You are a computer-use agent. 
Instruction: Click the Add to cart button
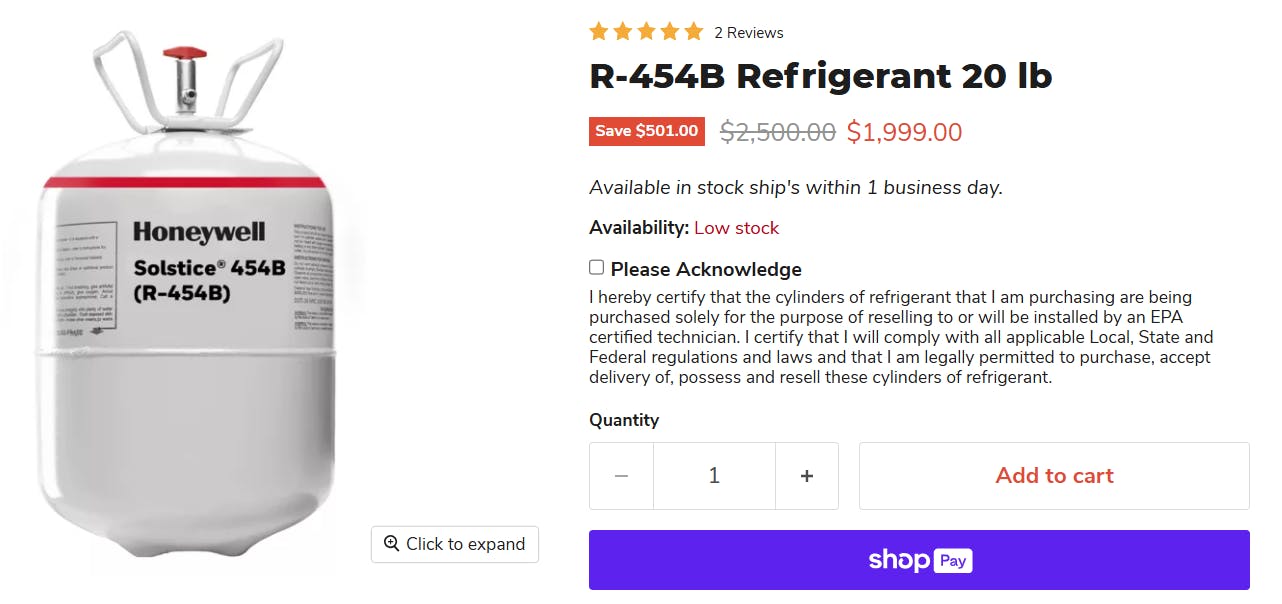pos(1053,475)
